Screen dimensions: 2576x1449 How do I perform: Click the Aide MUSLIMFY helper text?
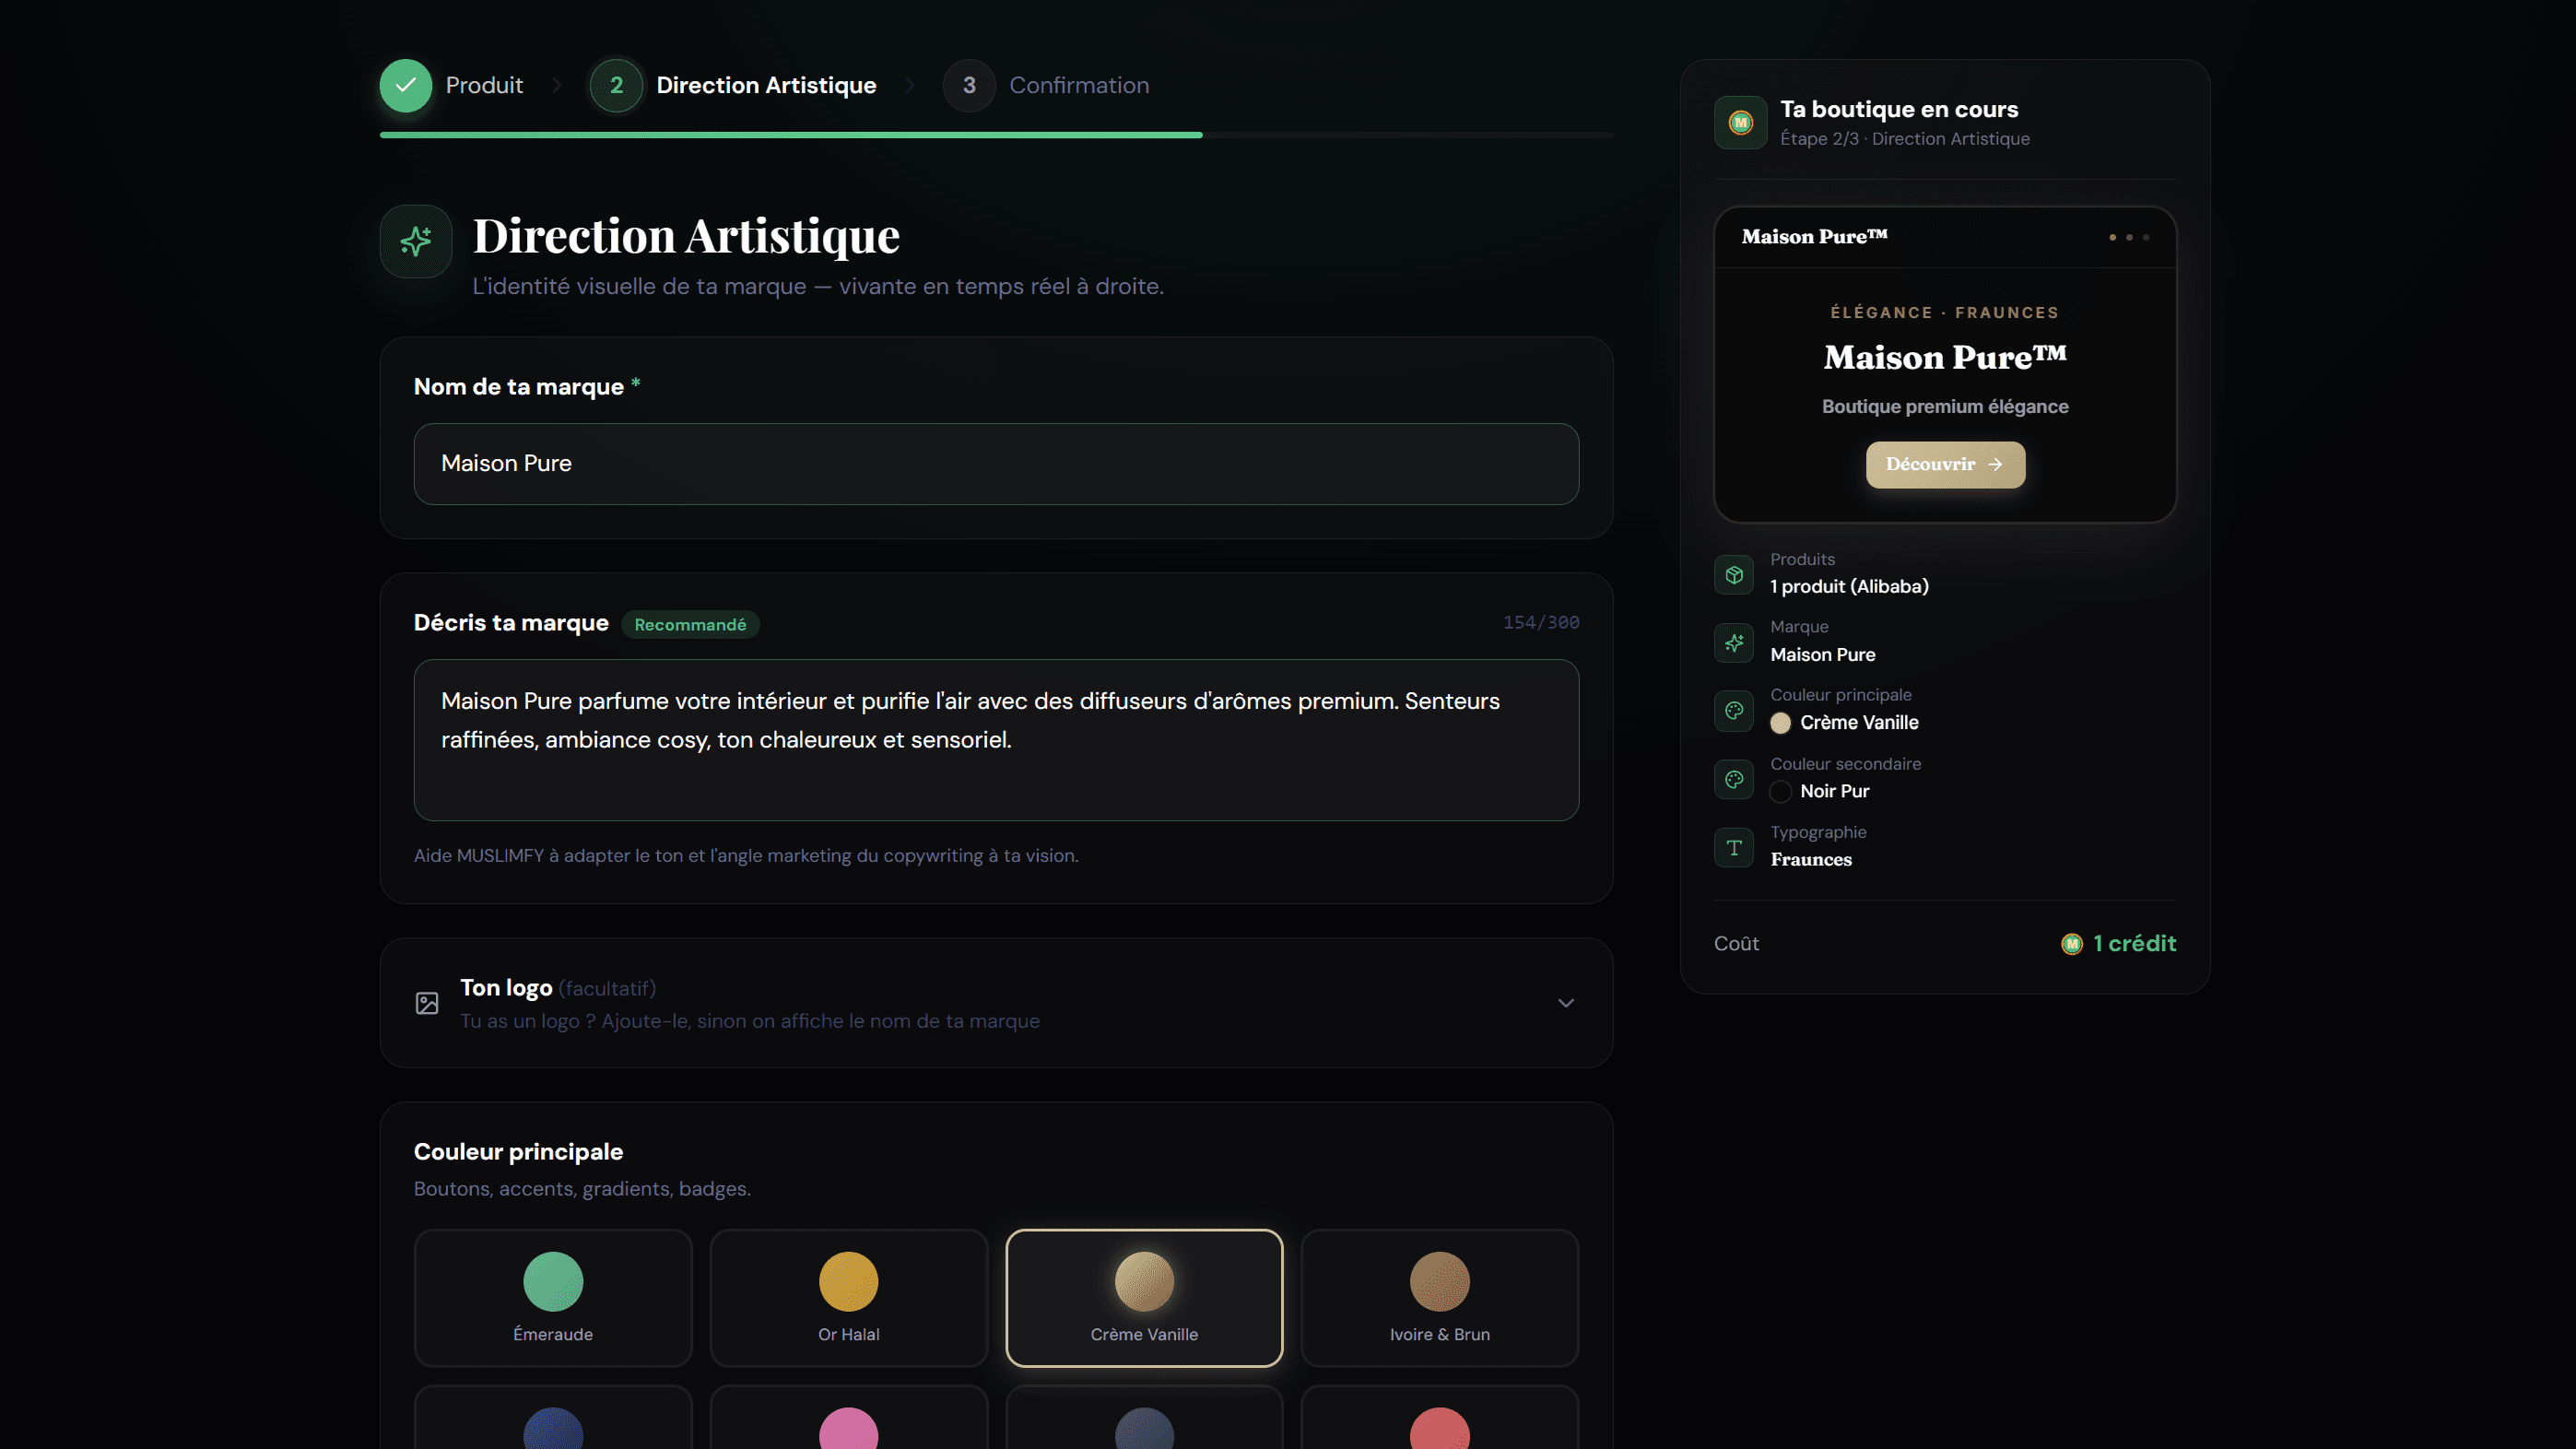(x=746, y=856)
